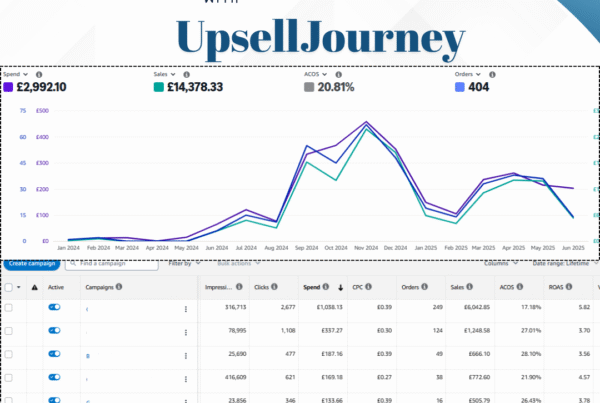
Task: Open the Spend metric selector dropdown
Action: (16, 74)
